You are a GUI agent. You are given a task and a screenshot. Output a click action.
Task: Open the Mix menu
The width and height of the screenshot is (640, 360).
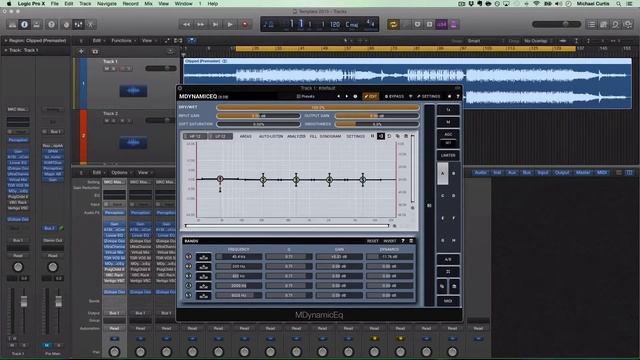tap(148, 3)
